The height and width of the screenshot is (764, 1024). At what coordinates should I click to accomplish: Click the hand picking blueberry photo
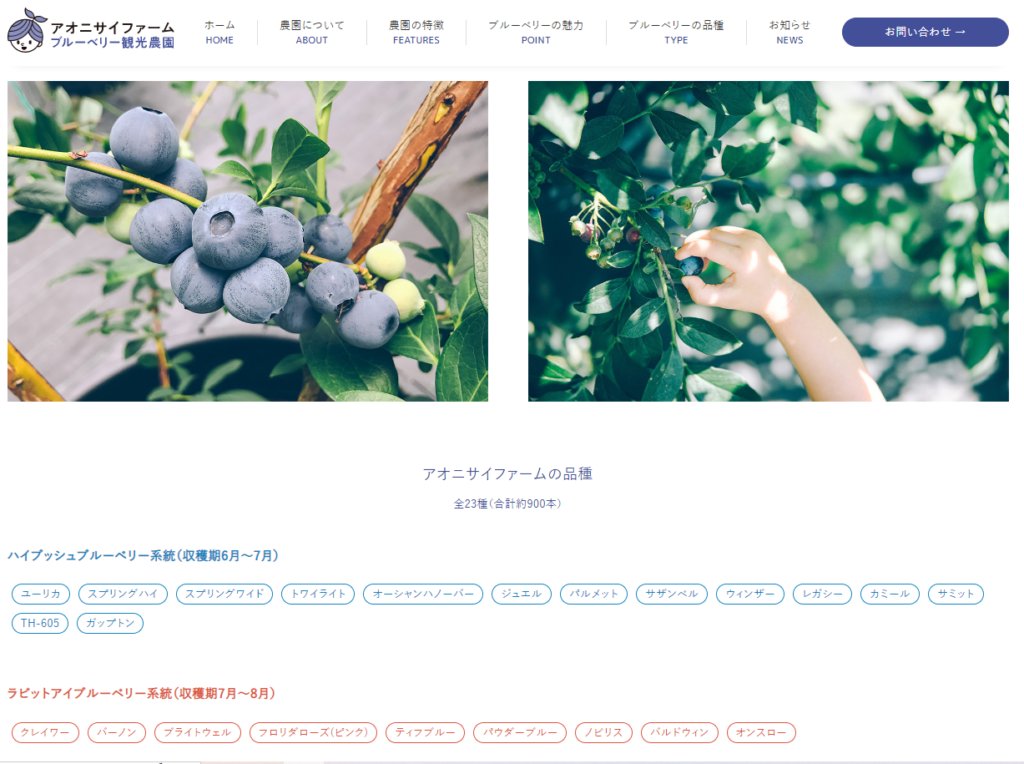(x=768, y=241)
